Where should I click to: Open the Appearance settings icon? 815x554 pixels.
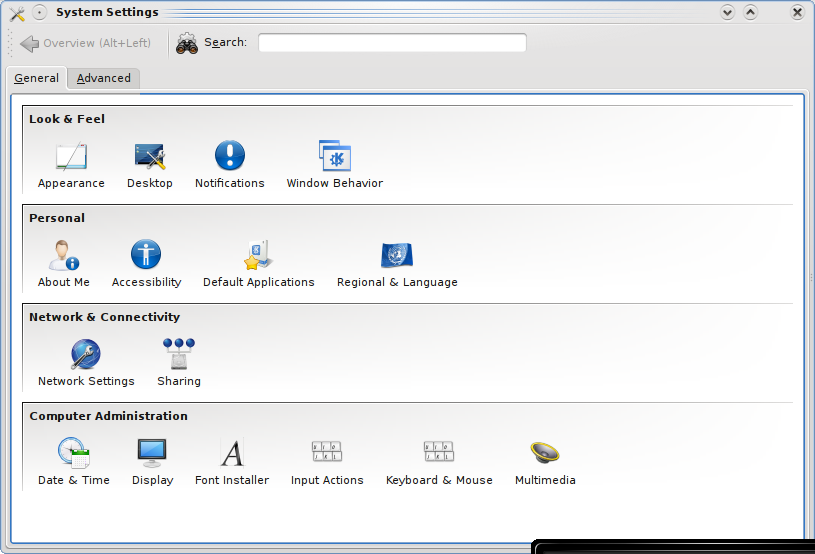click(71, 165)
